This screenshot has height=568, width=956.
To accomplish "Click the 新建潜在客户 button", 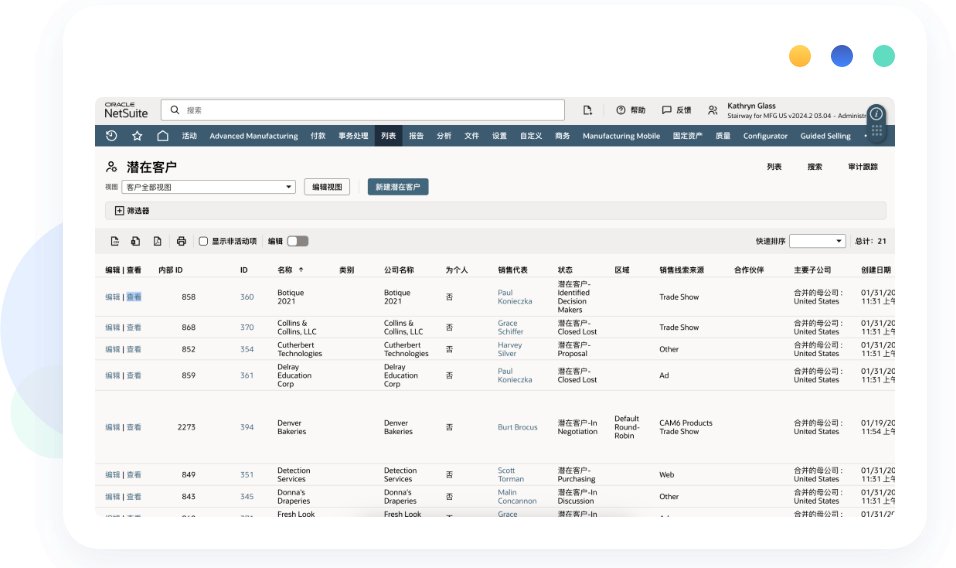I will point(398,187).
